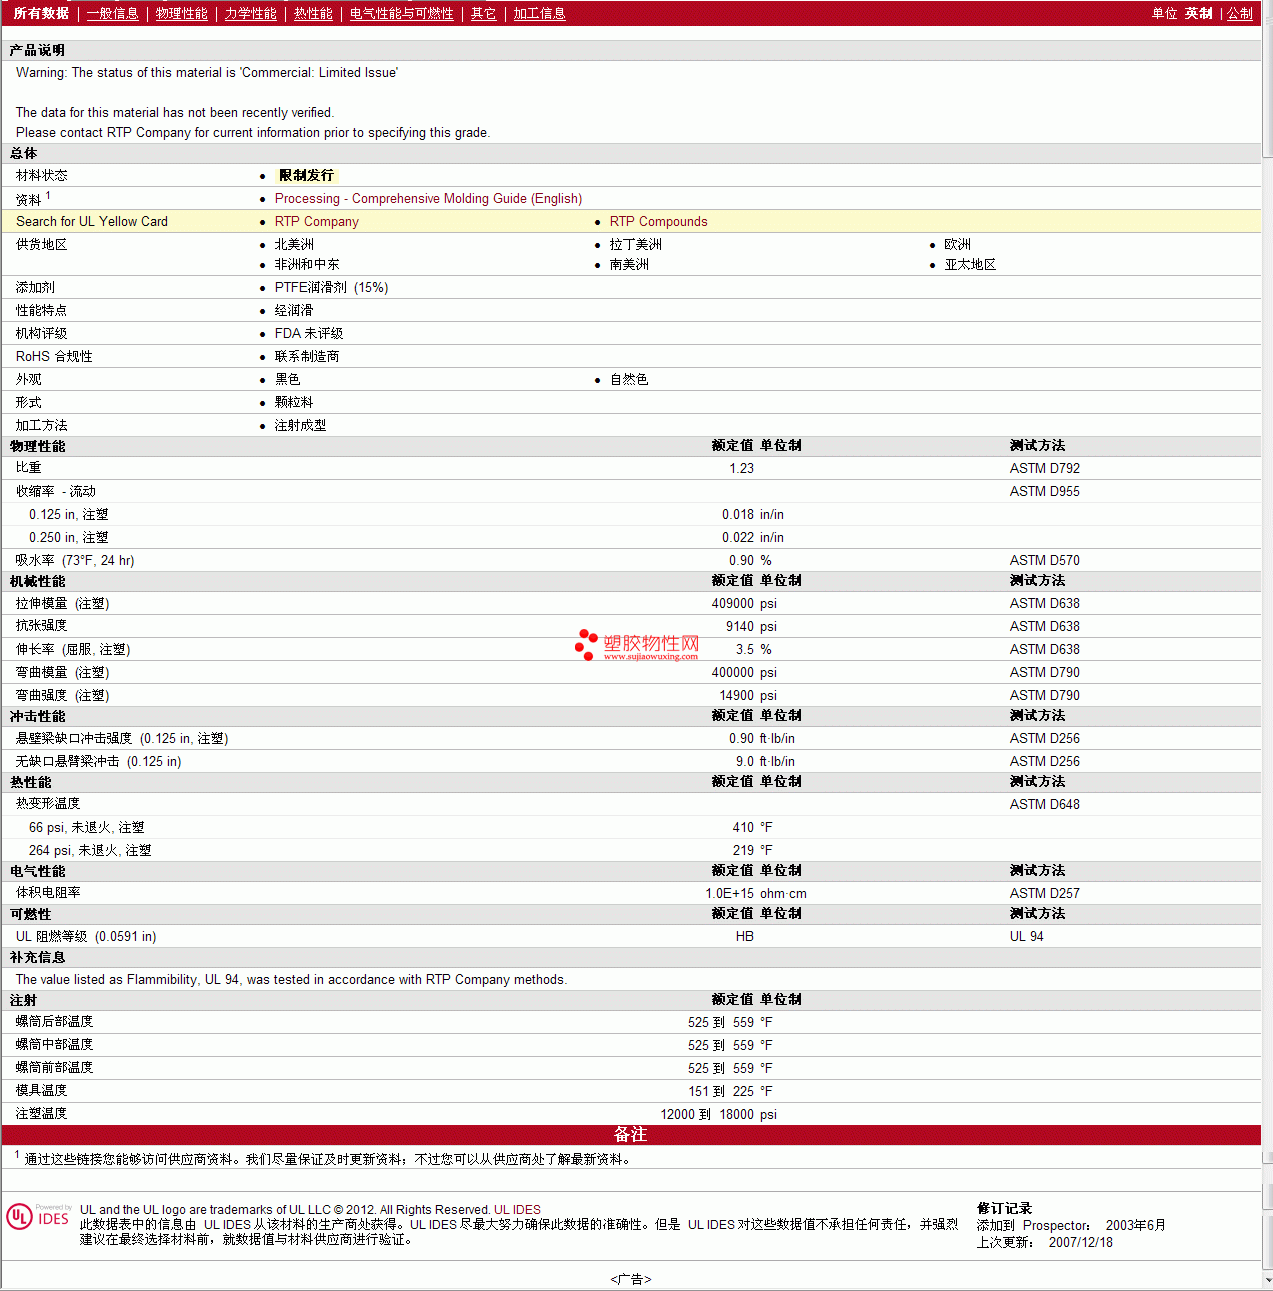This screenshot has height=1291, width=1273.
Task: Switch to the 物理性能 tab
Action: pos(181,13)
